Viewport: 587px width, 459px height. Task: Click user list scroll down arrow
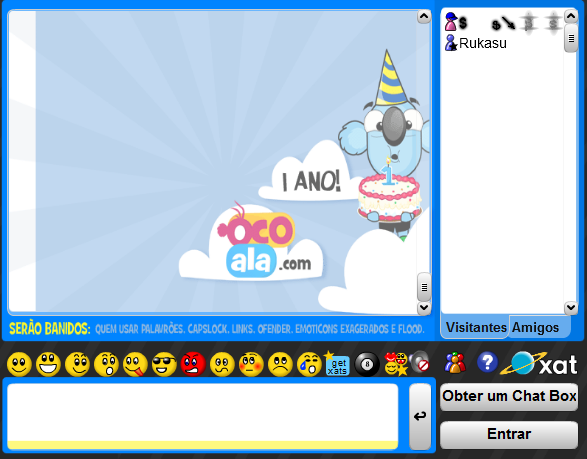click(x=571, y=307)
